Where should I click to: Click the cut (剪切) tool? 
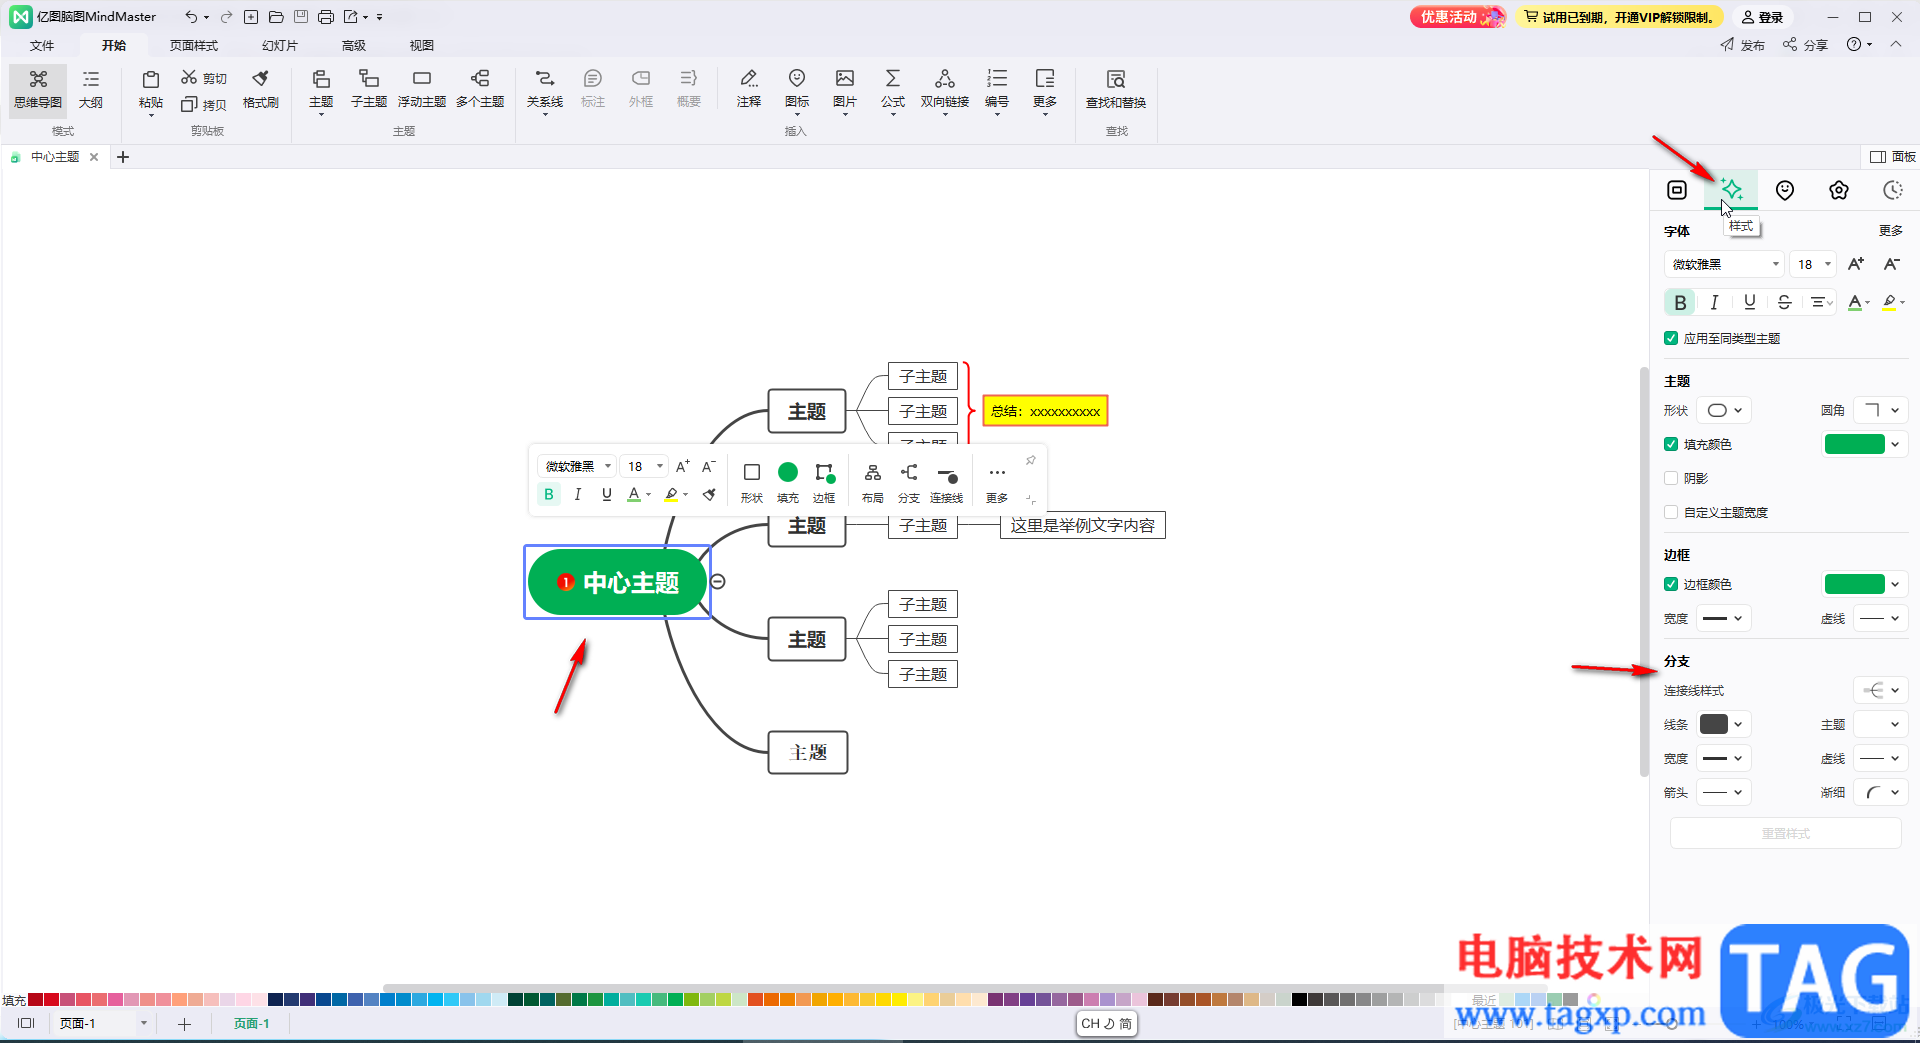204,78
